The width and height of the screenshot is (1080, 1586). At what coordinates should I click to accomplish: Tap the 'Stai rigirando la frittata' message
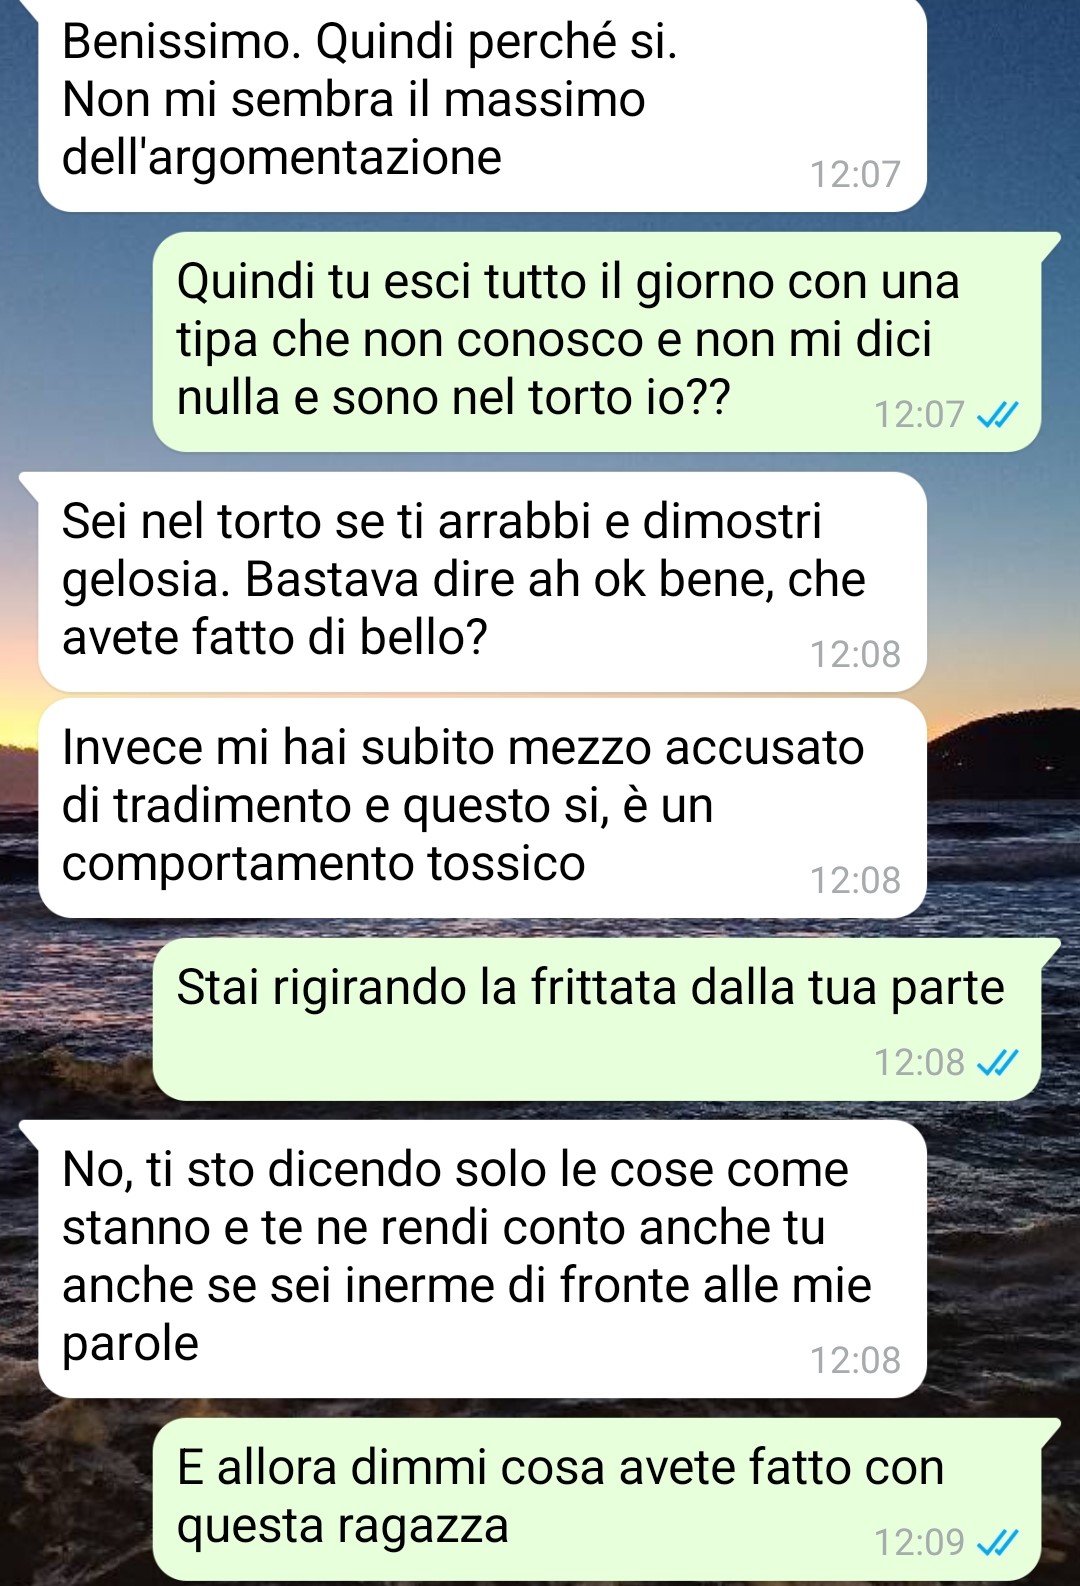[597, 1019]
